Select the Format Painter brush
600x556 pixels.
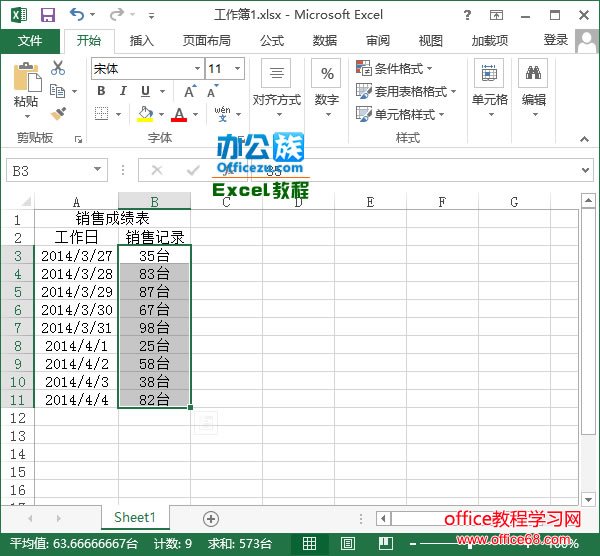(58, 113)
